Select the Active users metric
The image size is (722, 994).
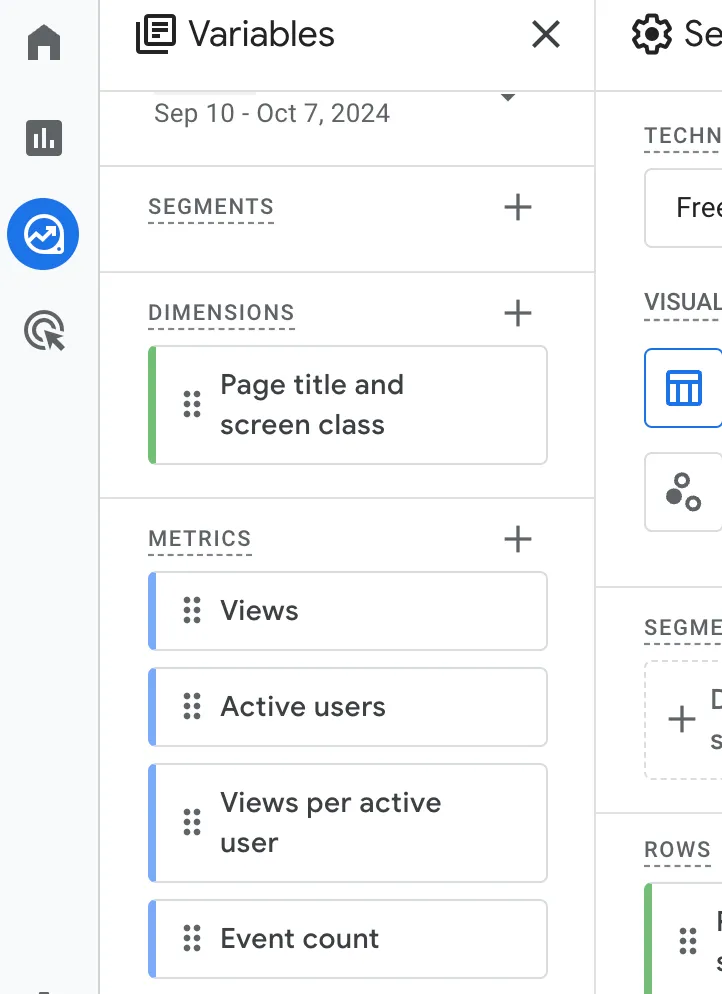pos(348,707)
